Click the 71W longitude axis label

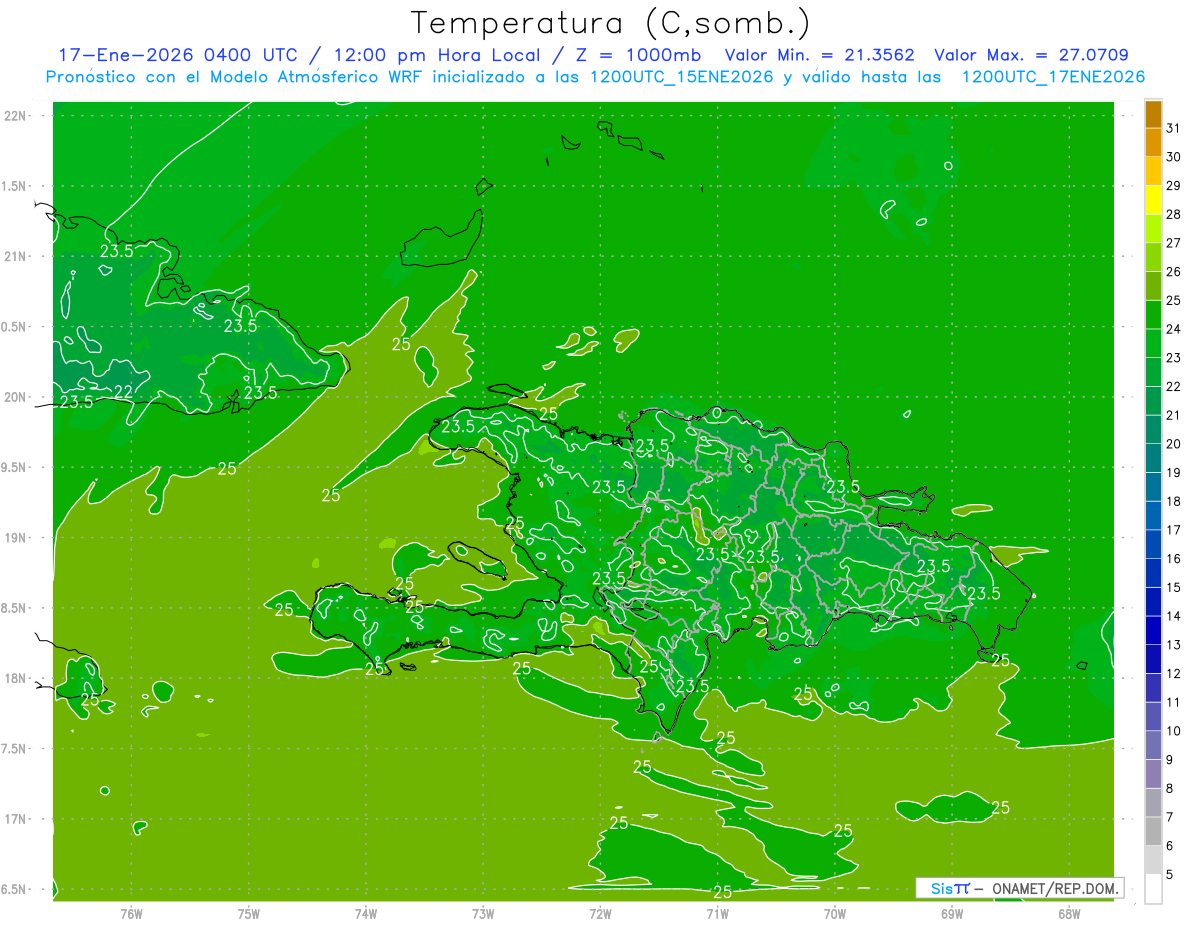coord(717,913)
